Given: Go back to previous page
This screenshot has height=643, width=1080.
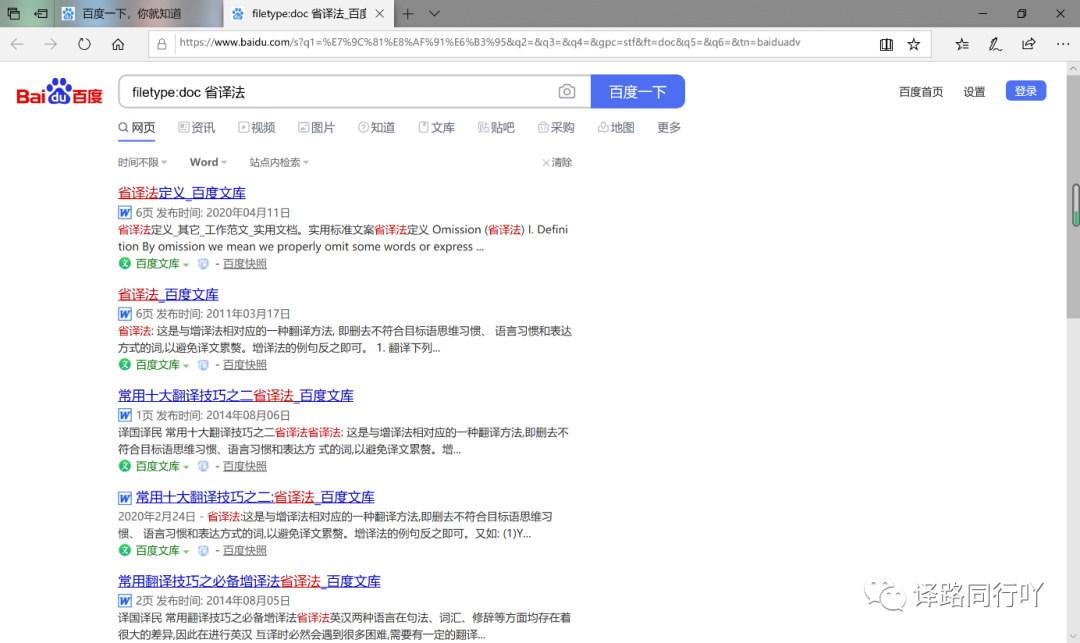Looking at the screenshot, I should tap(17, 44).
